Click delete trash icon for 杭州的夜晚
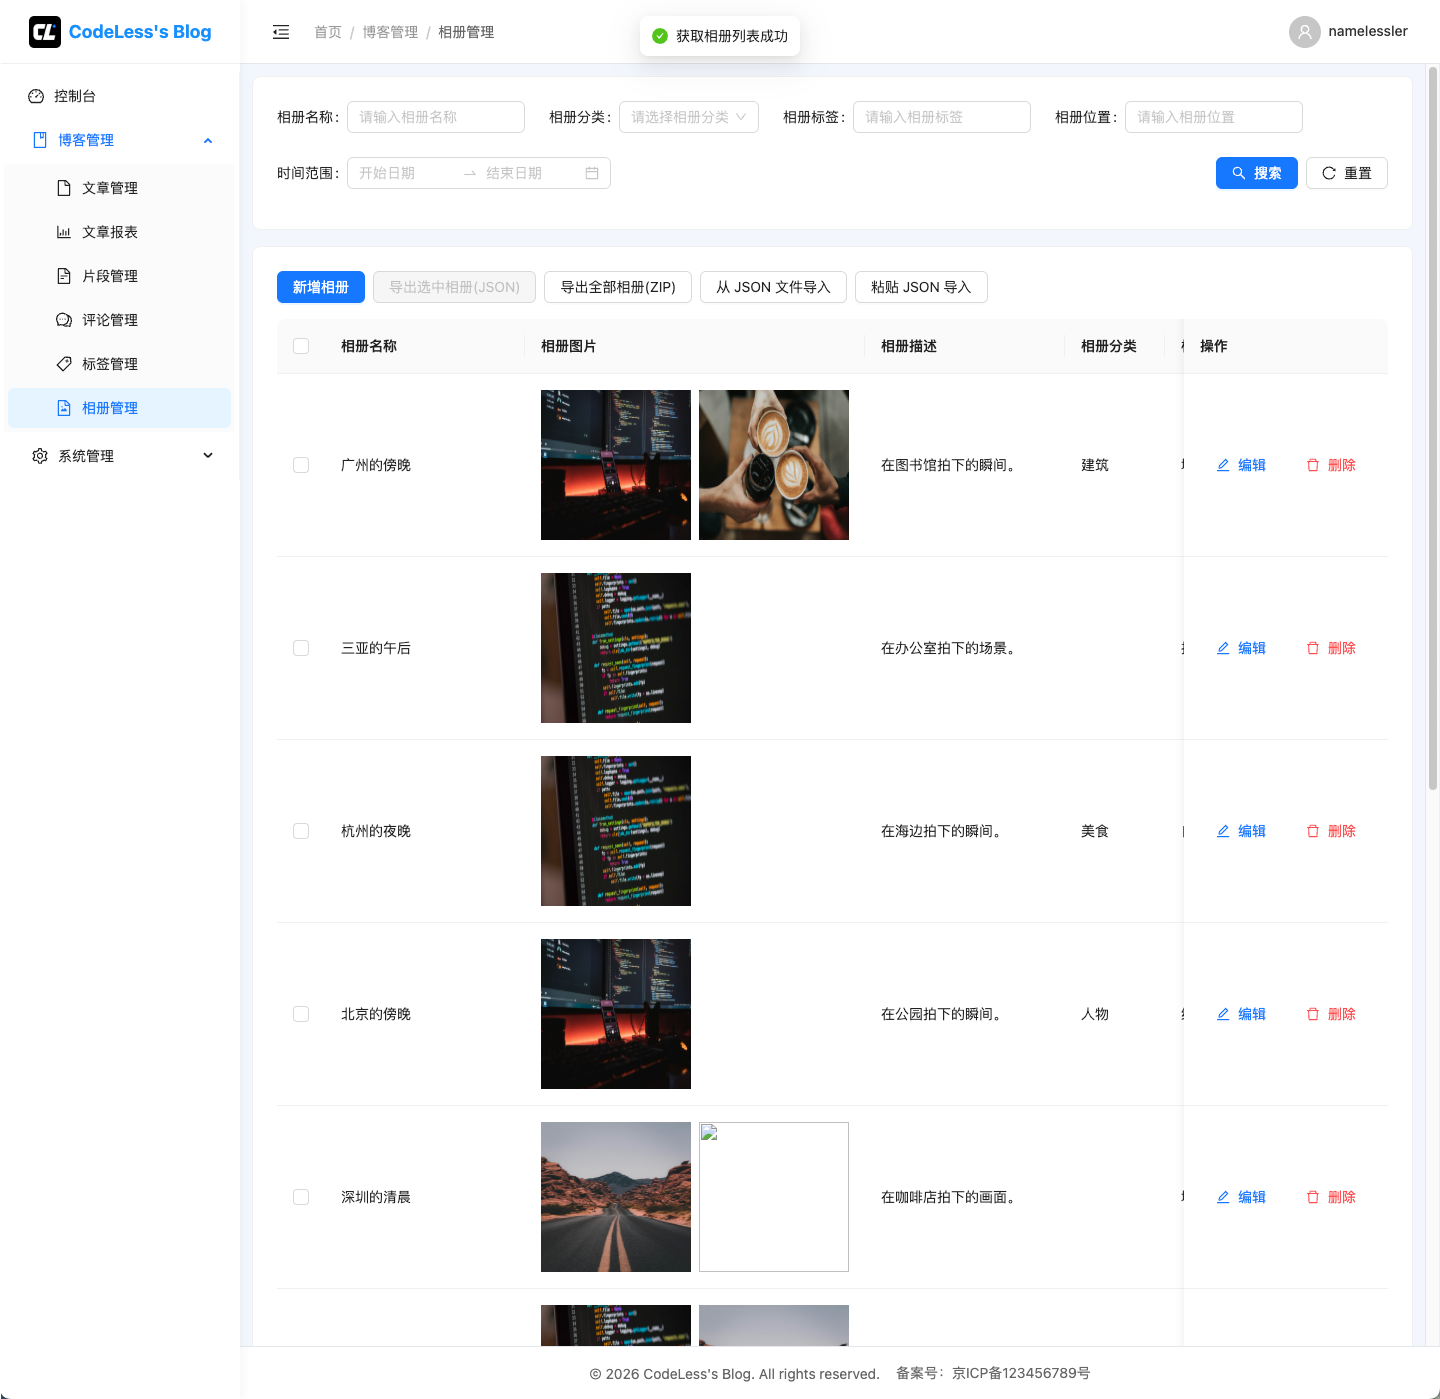 click(x=1313, y=831)
